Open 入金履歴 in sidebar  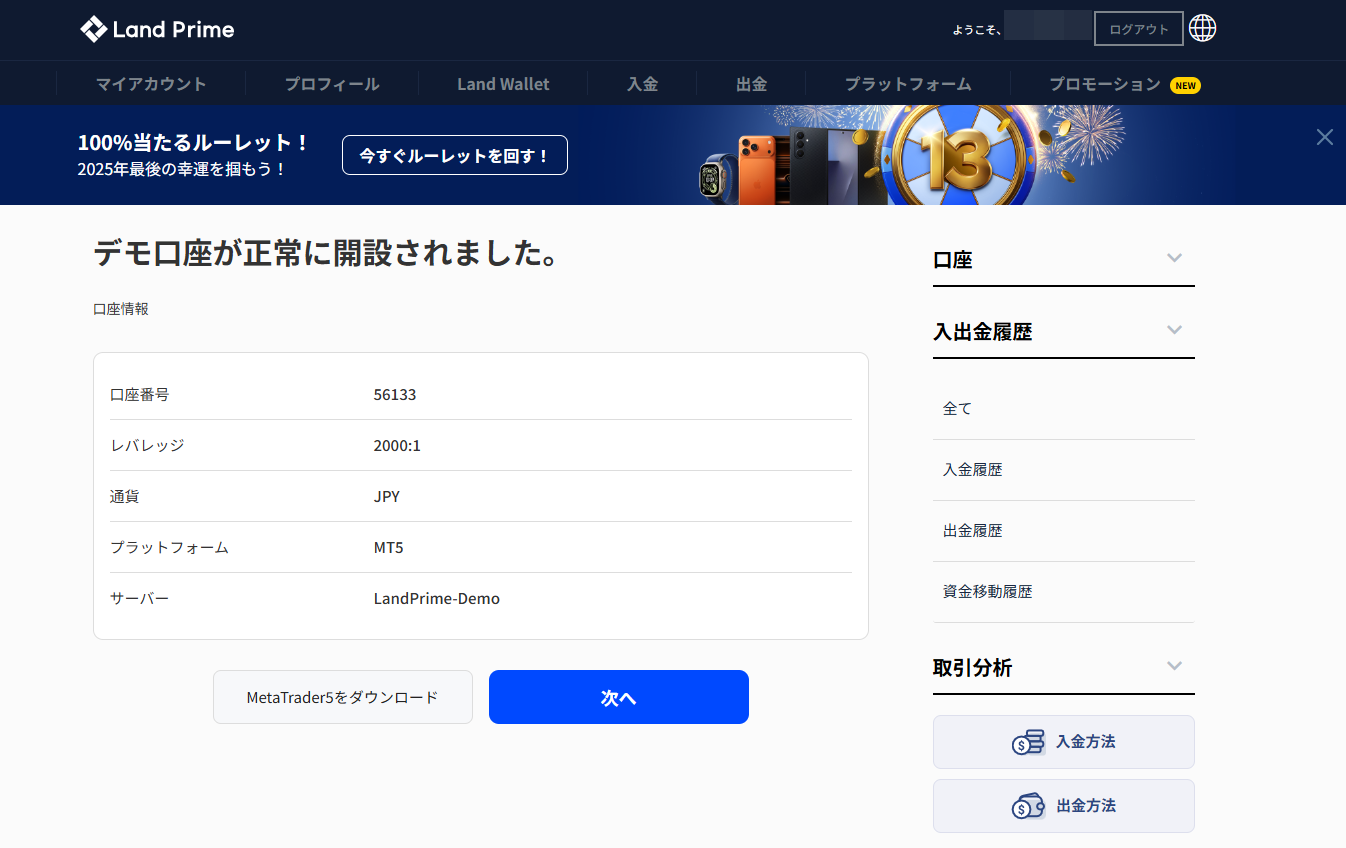pyautogui.click(x=972, y=469)
